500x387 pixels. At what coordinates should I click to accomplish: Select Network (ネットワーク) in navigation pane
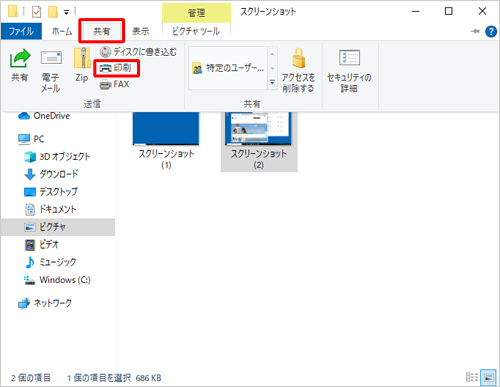(45, 303)
